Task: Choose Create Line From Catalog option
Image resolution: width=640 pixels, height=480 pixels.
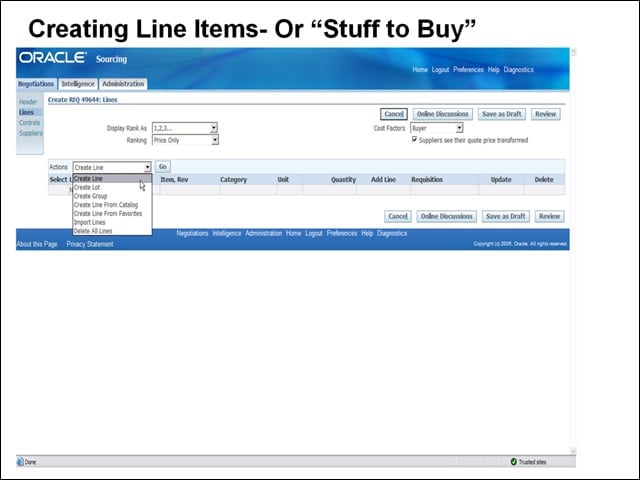Action: (112, 205)
